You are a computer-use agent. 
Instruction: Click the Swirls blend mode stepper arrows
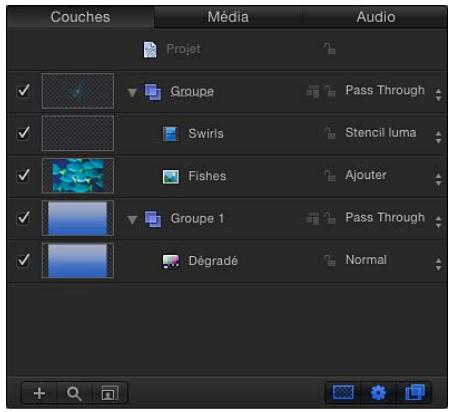click(x=438, y=137)
